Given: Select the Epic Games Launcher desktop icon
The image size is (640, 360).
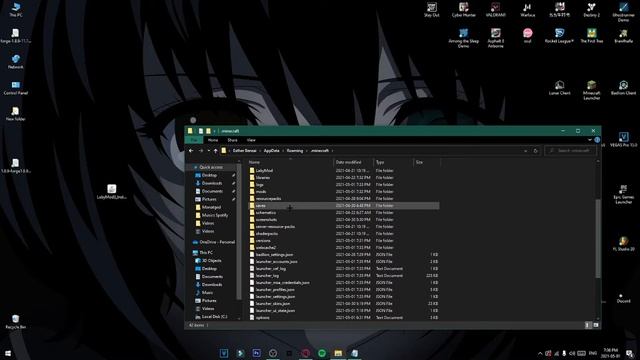Looking at the screenshot, I should pos(623,194).
